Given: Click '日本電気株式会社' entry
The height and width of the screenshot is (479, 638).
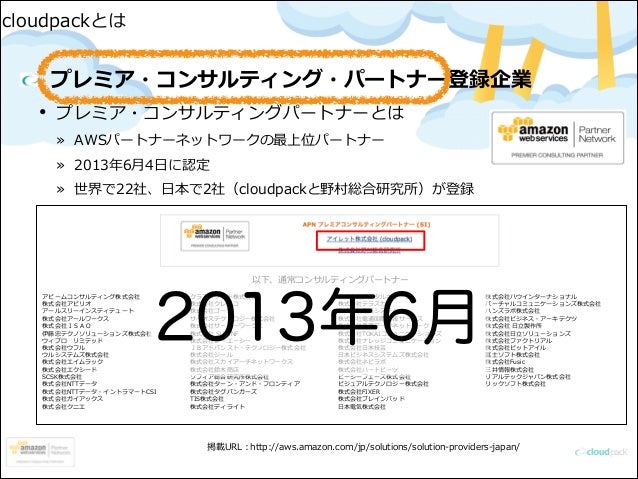Looking at the screenshot, I should tap(362, 406).
